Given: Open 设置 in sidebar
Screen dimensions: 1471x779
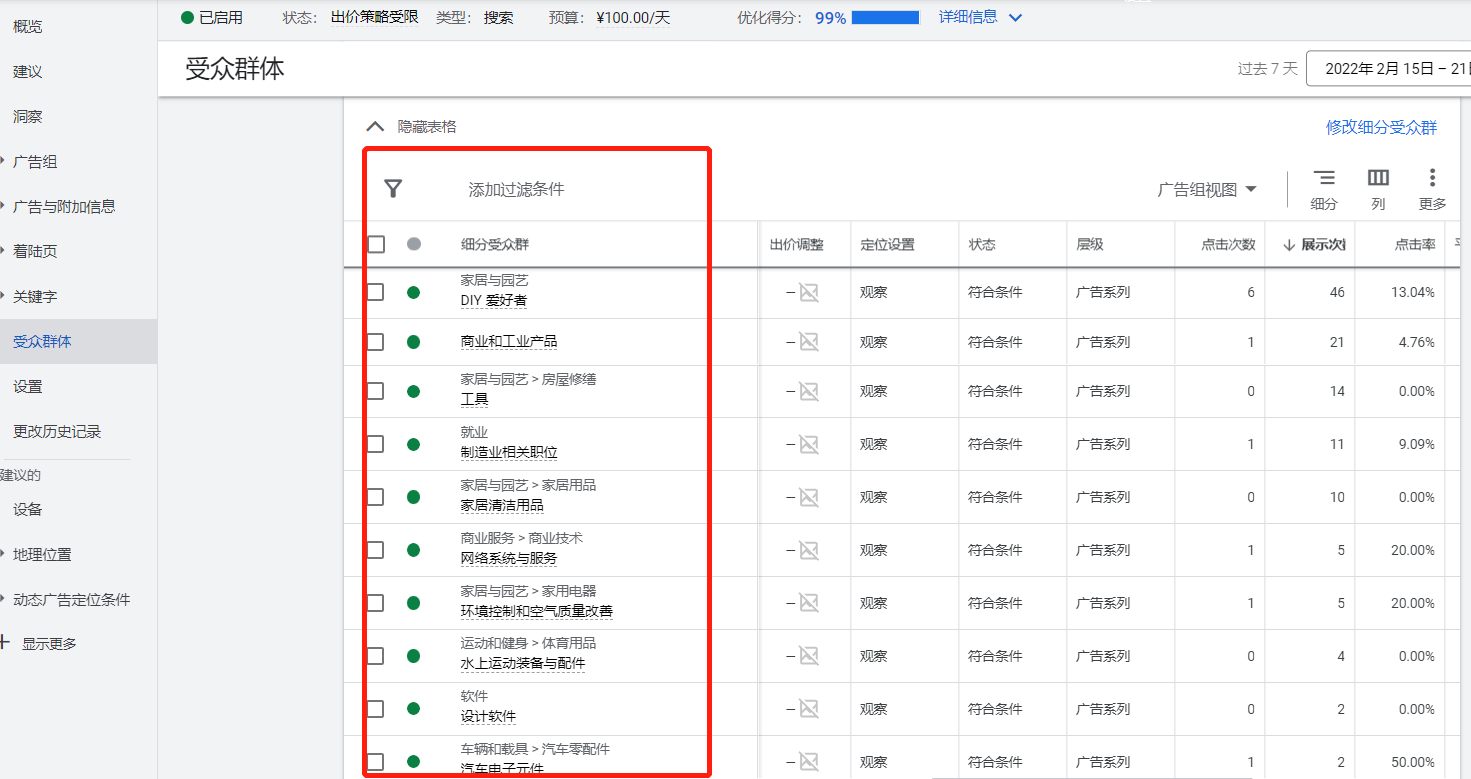Looking at the screenshot, I should [x=28, y=387].
